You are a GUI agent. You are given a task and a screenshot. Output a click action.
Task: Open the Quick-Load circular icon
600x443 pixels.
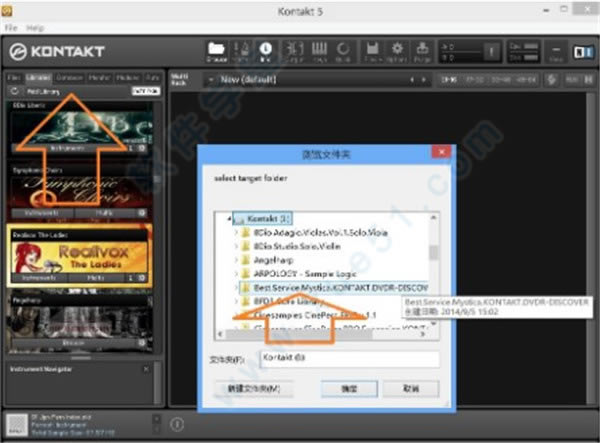(343, 52)
